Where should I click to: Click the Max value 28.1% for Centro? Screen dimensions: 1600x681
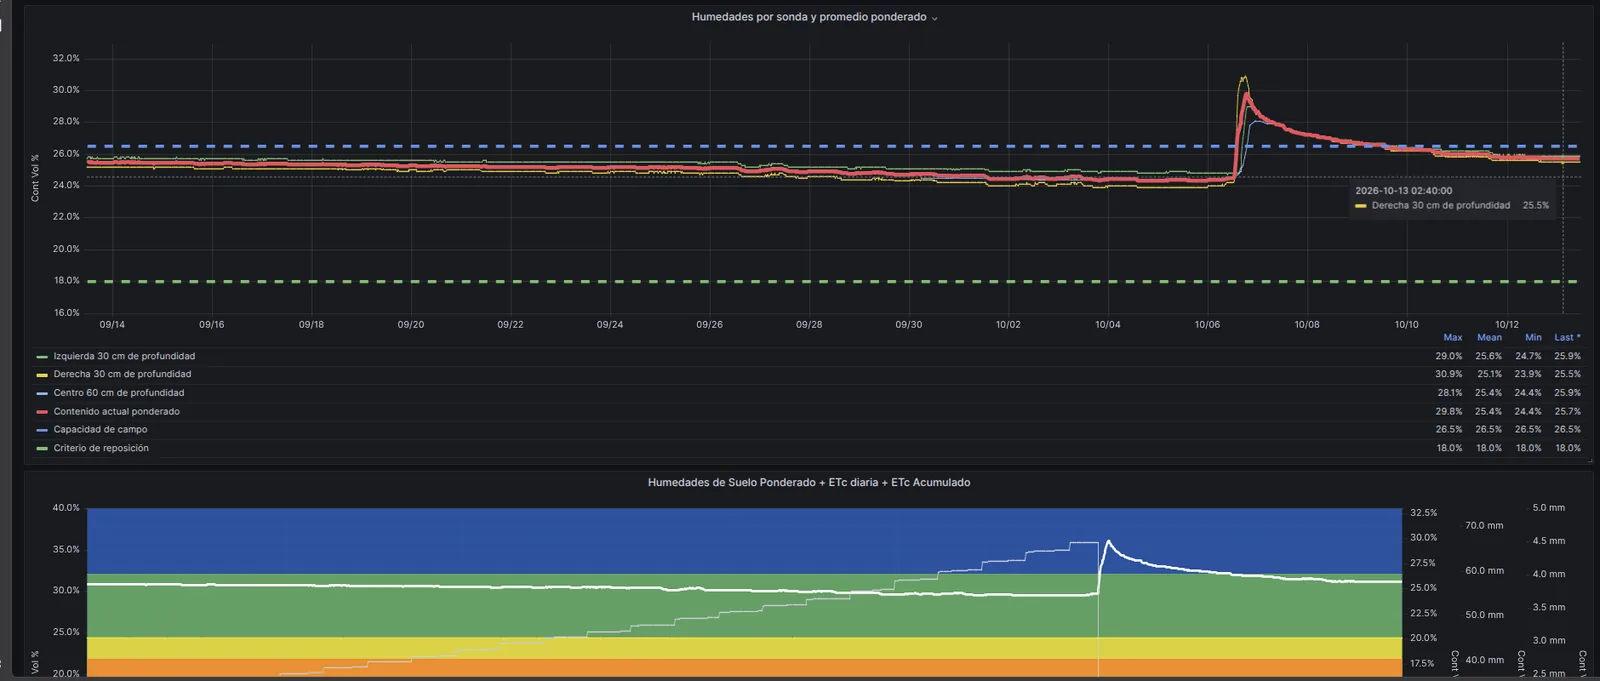click(1450, 393)
